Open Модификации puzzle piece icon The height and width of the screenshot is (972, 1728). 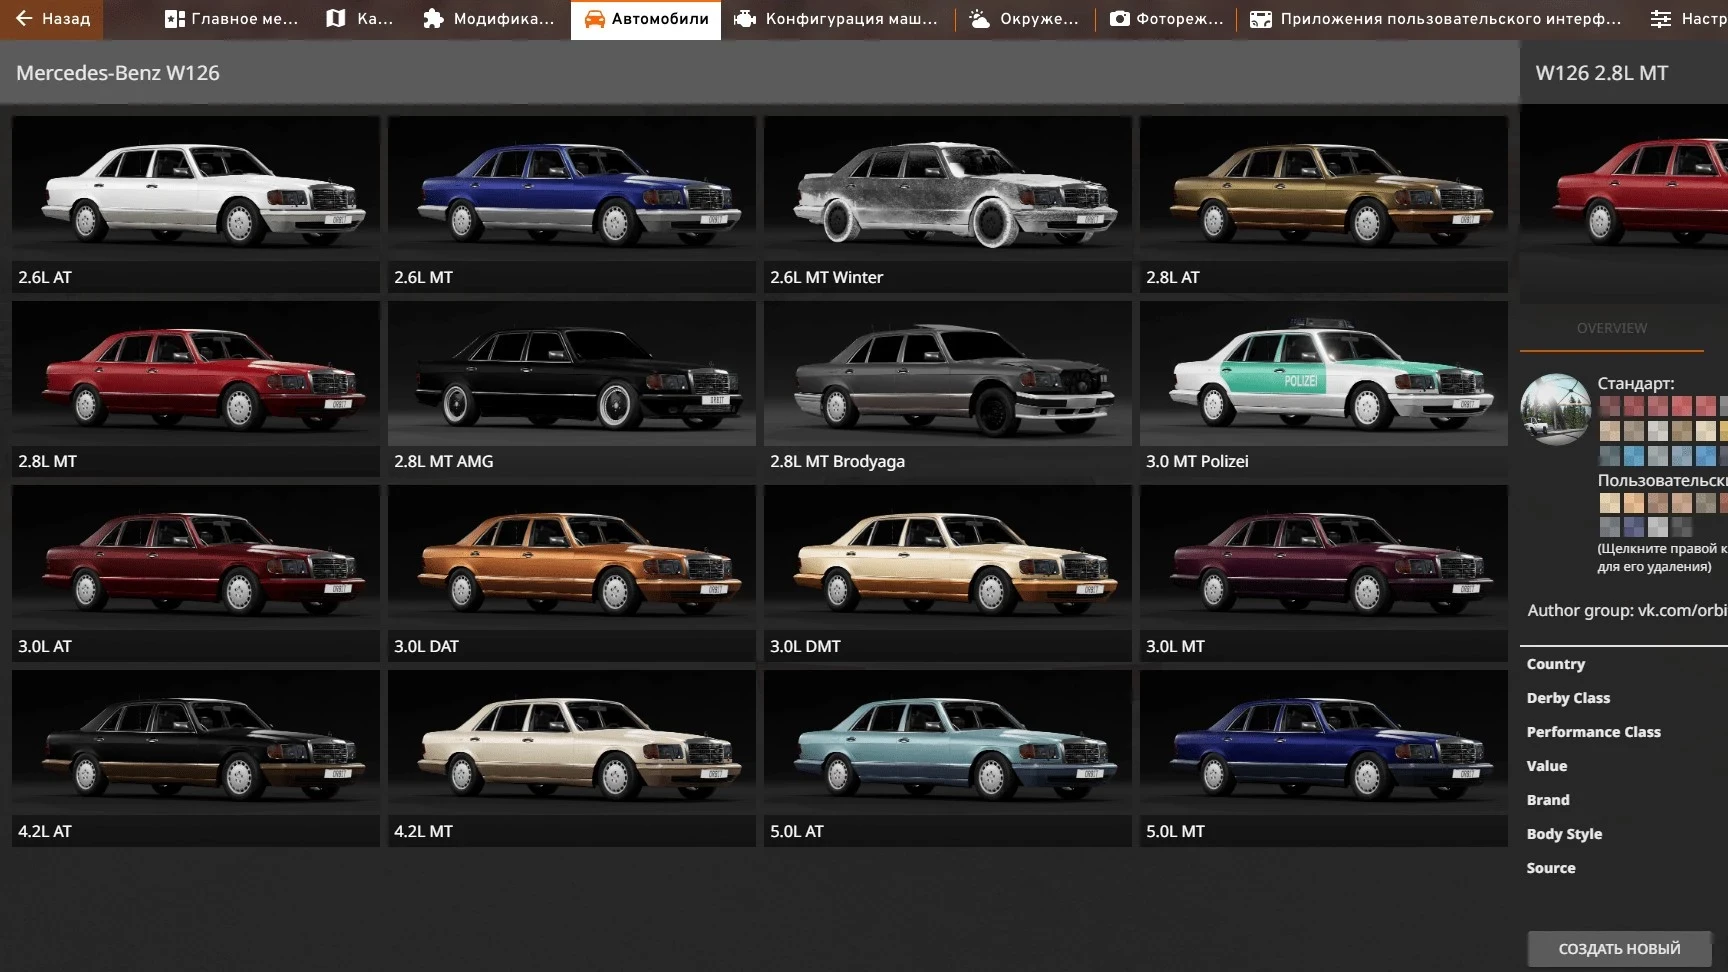pos(433,19)
